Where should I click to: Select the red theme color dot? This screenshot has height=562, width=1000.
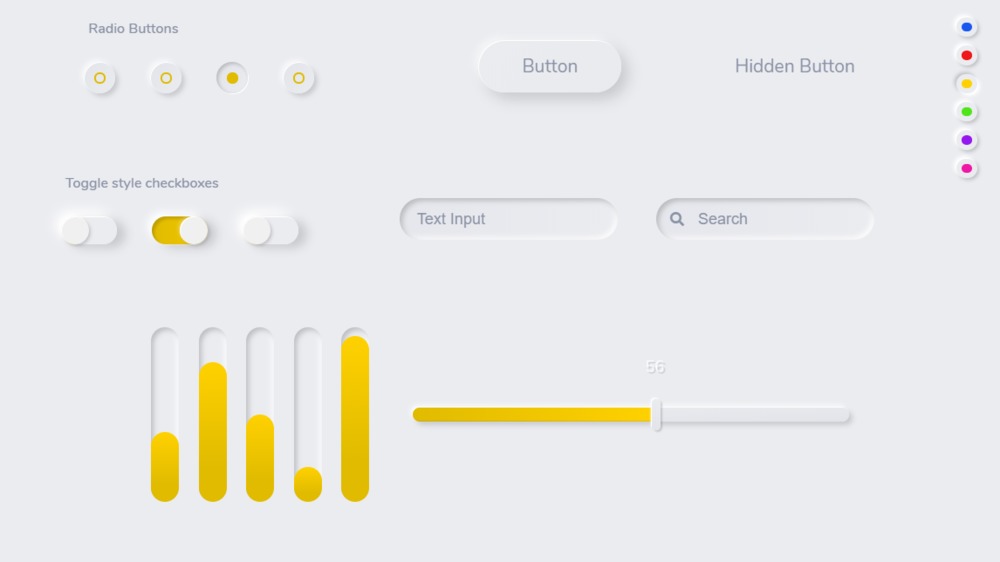click(x=966, y=55)
